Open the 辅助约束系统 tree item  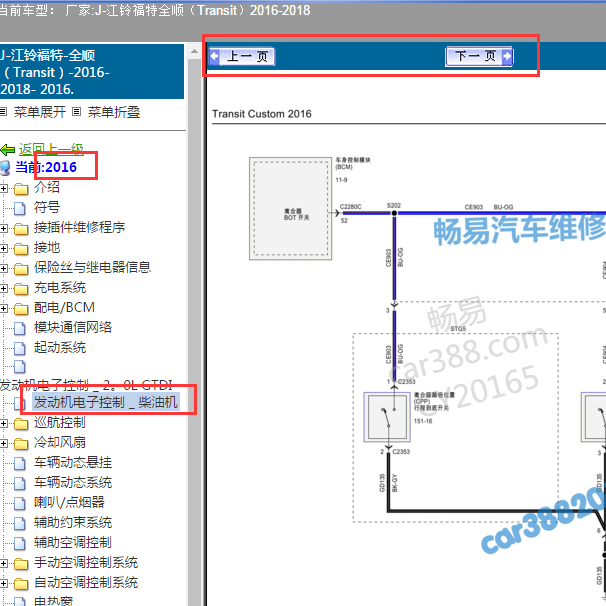pos(73,523)
